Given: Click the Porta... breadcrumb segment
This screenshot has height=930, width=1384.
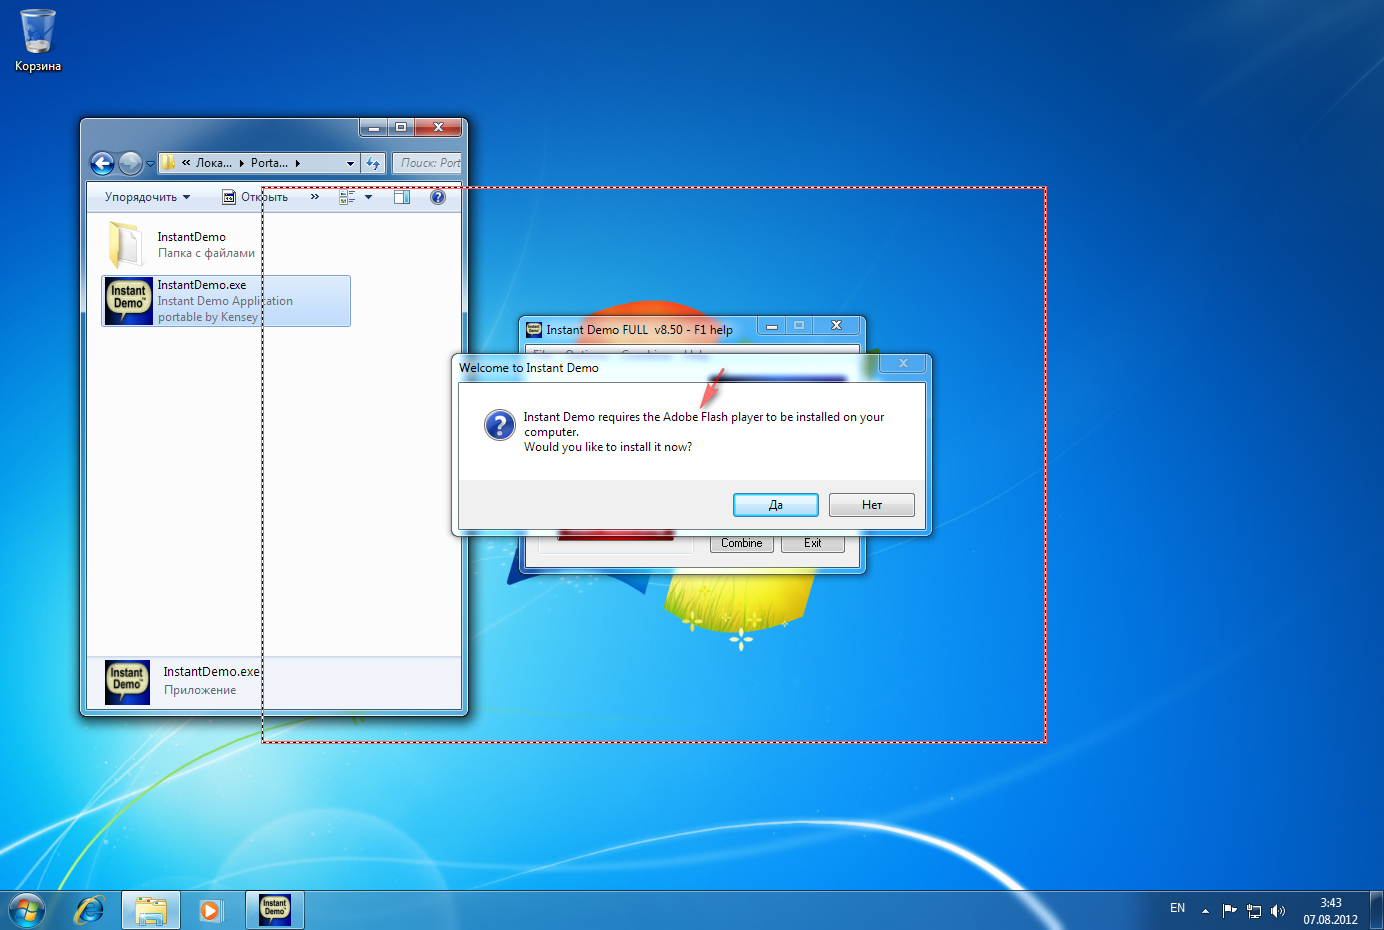Looking at the screenshot, I should coord(269,163).
